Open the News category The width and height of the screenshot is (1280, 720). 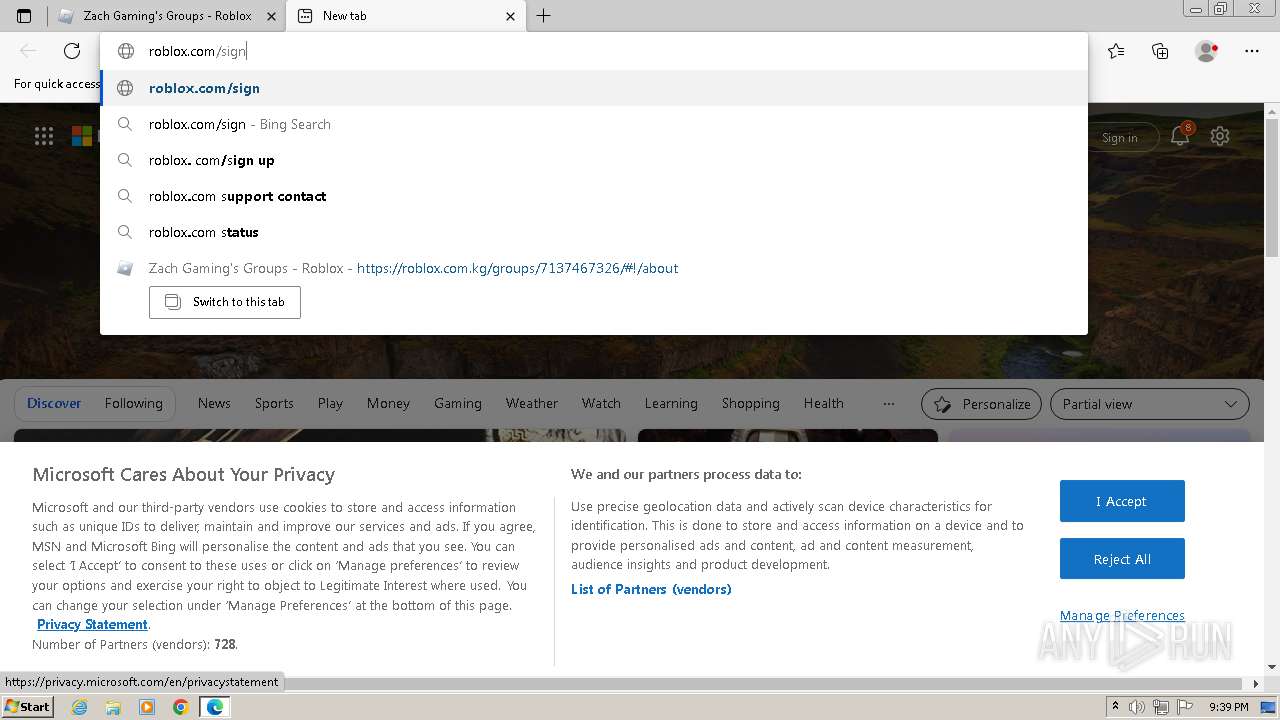(214, 403)
